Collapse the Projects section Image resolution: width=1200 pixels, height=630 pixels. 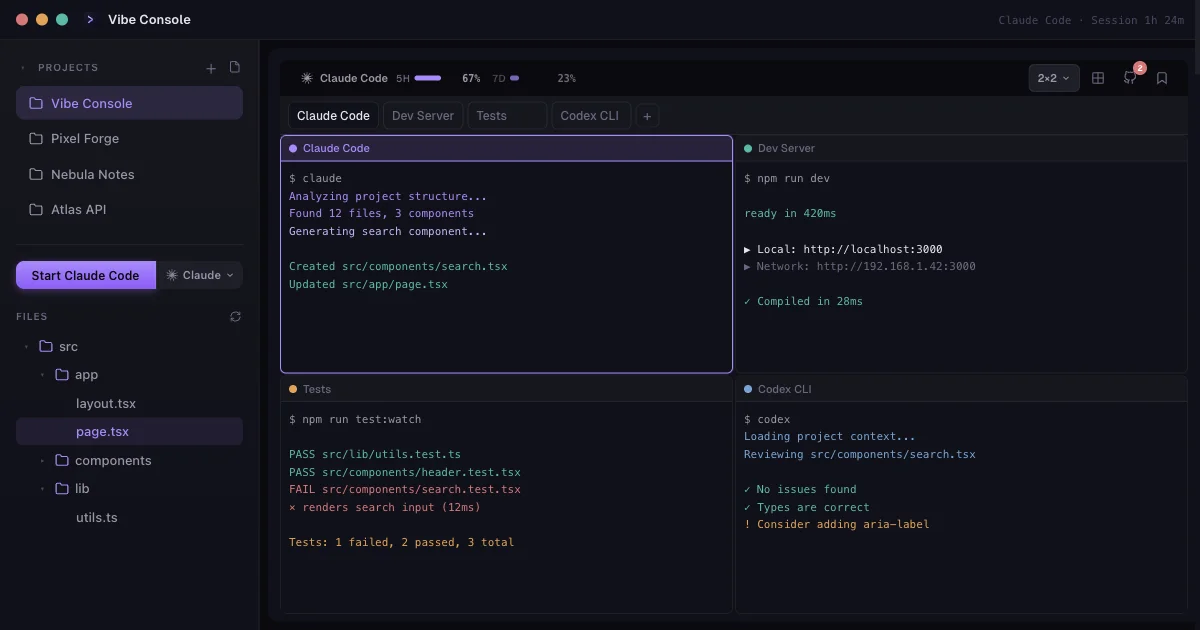[23, 68]
